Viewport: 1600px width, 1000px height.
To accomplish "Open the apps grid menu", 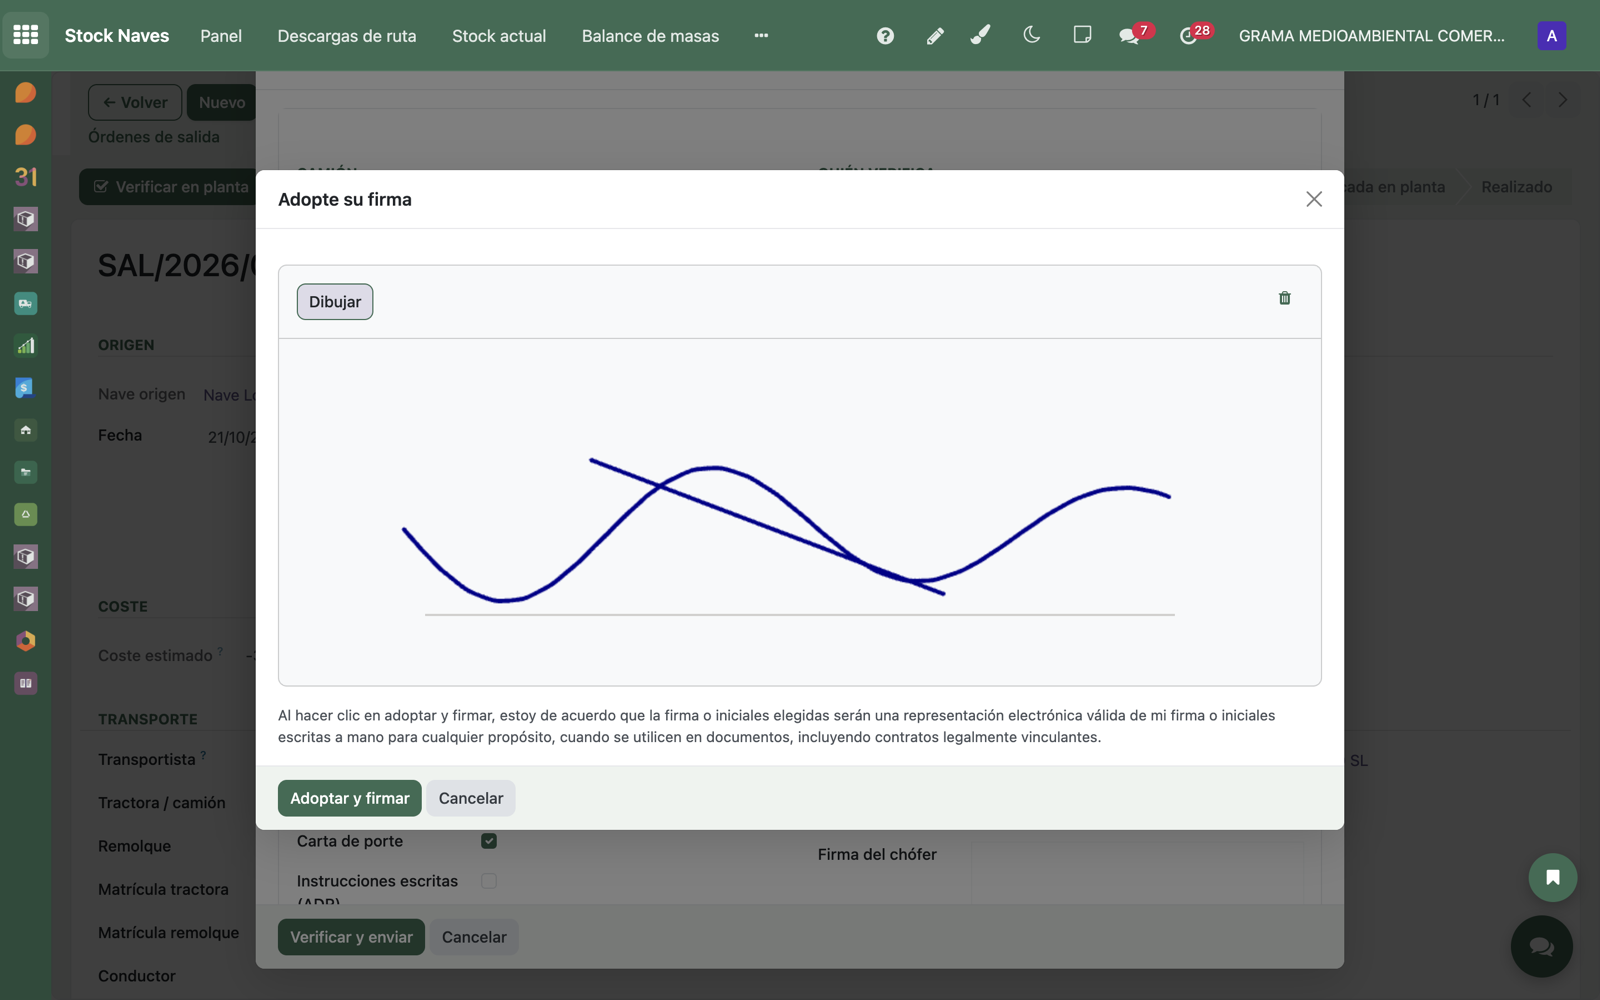I will coord(26,35).
